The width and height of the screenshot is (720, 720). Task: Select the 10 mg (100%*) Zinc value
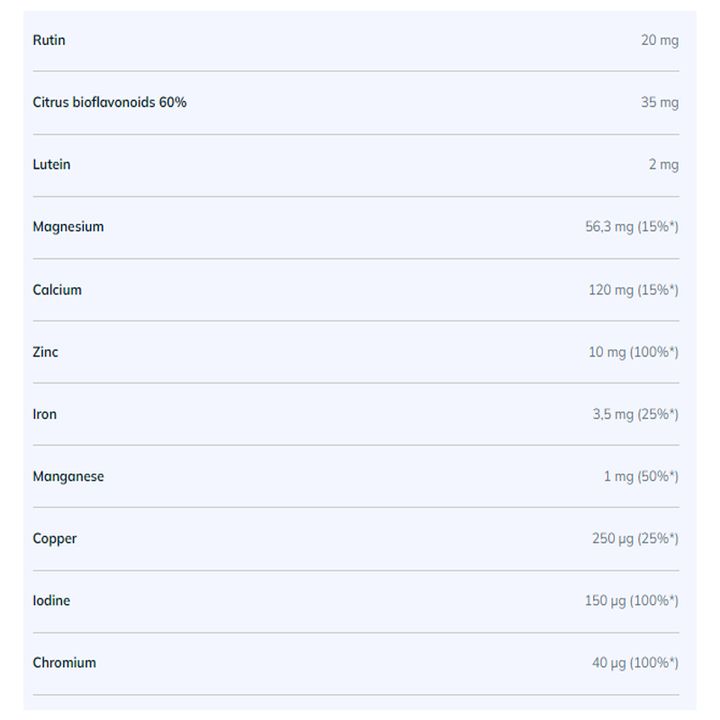[634, 352]
